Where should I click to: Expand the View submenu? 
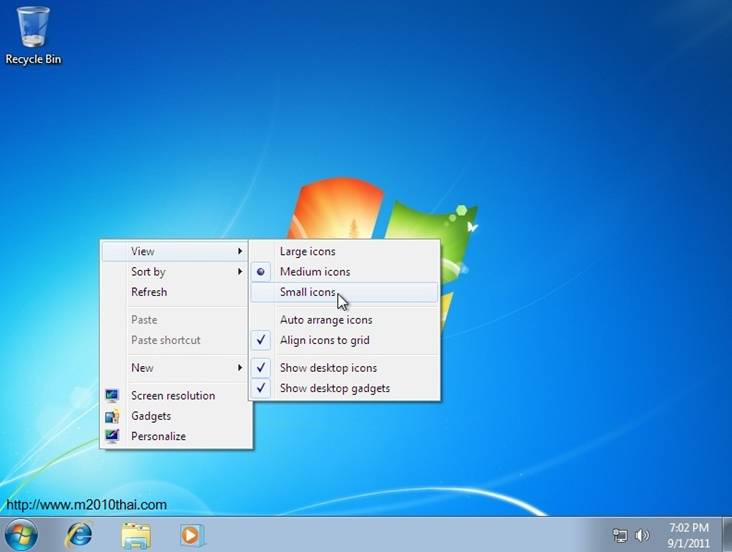(x=175, y=251)
